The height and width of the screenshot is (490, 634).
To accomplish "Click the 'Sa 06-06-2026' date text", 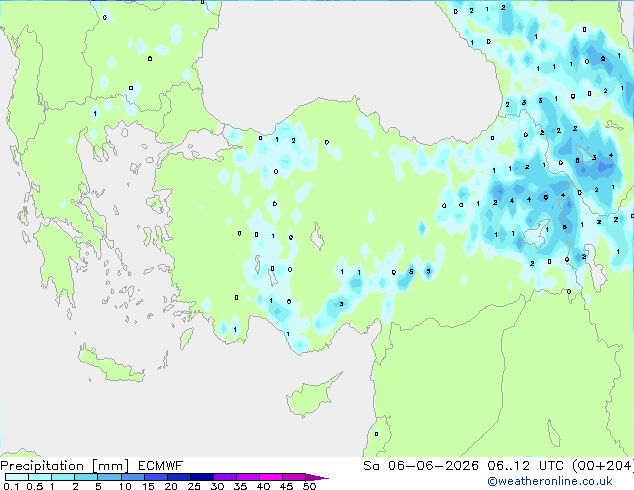I will (x=421, y=466).
